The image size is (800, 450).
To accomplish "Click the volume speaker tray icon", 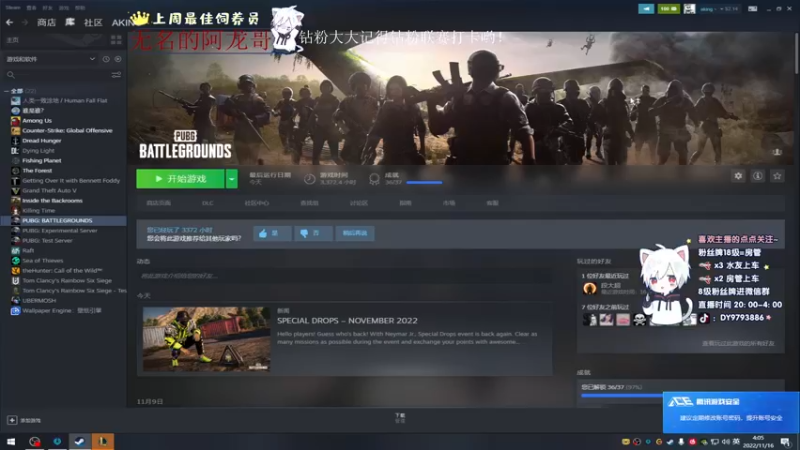I will tap(726, 442).
